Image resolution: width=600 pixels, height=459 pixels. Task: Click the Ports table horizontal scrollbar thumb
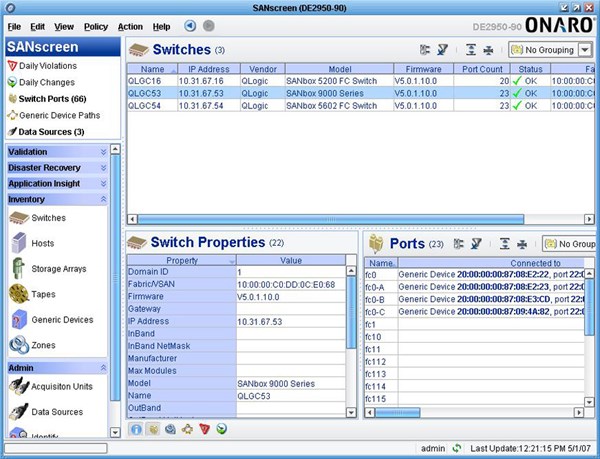tap(398, 413)
